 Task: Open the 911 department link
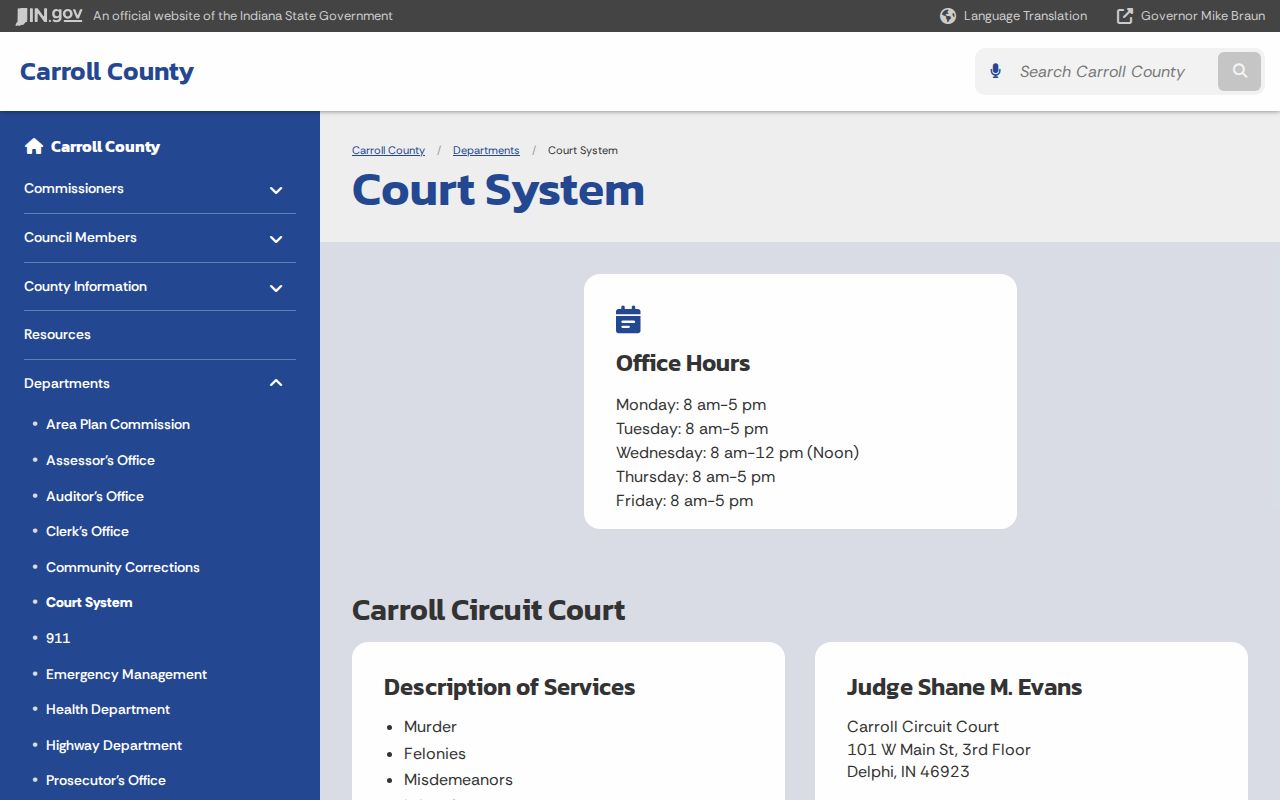58,638
